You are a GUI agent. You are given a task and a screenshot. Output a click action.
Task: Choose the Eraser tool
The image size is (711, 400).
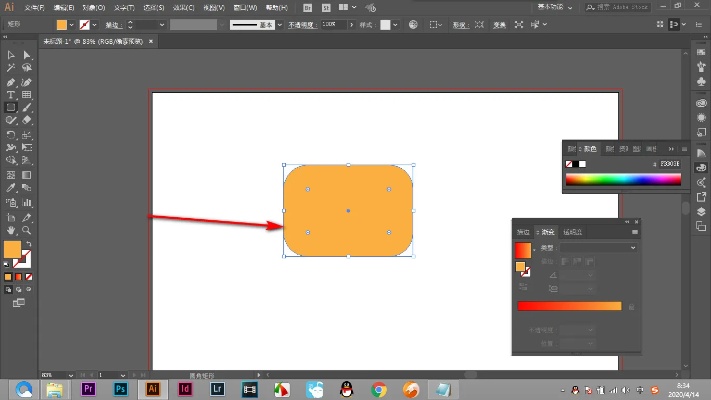pos(27,120)
